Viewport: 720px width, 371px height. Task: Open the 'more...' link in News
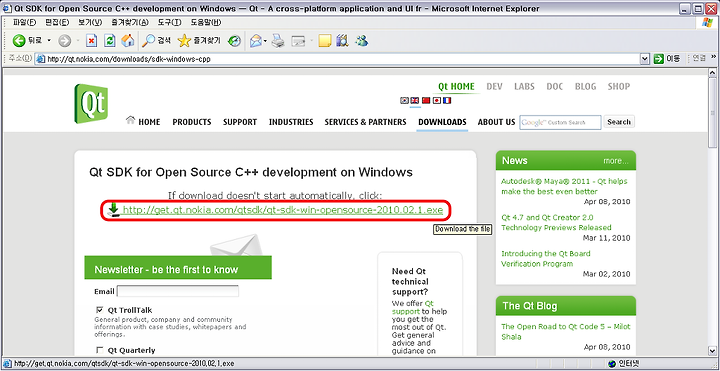(x=616, y=161)
